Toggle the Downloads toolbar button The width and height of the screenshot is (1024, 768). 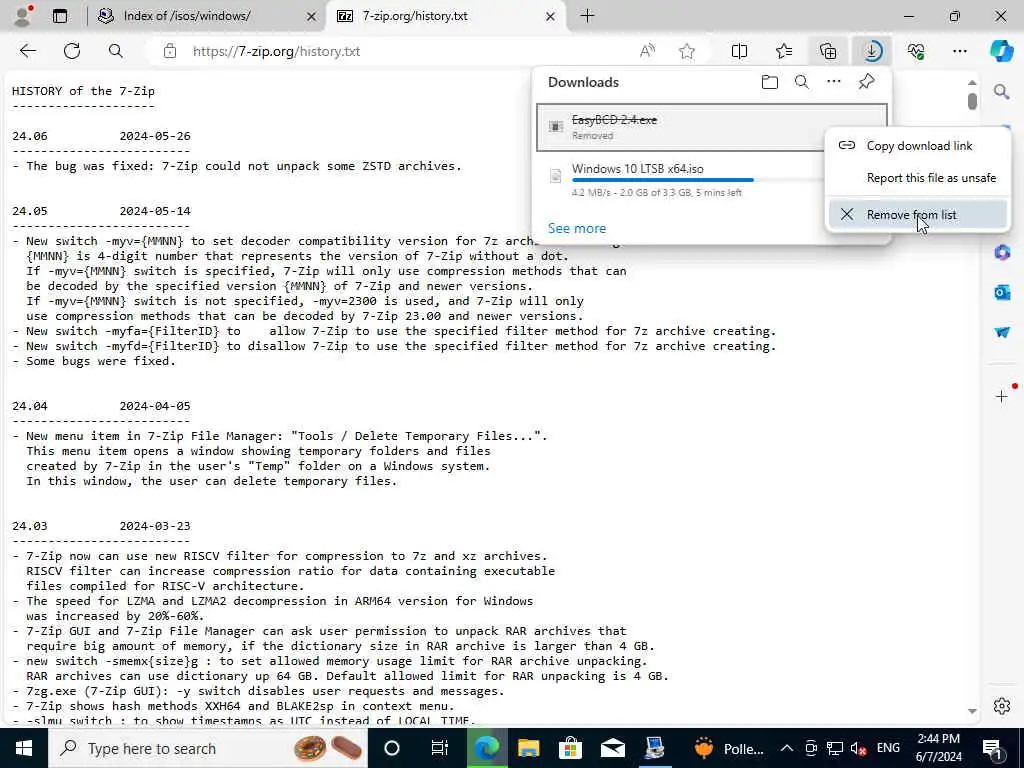coord(872,51)
